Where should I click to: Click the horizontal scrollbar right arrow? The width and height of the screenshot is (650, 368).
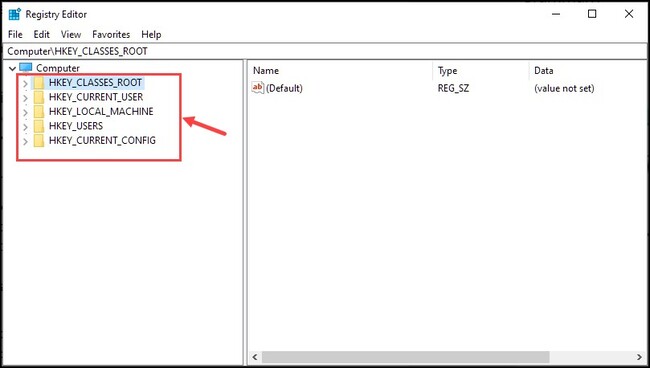tap(640, 357)
